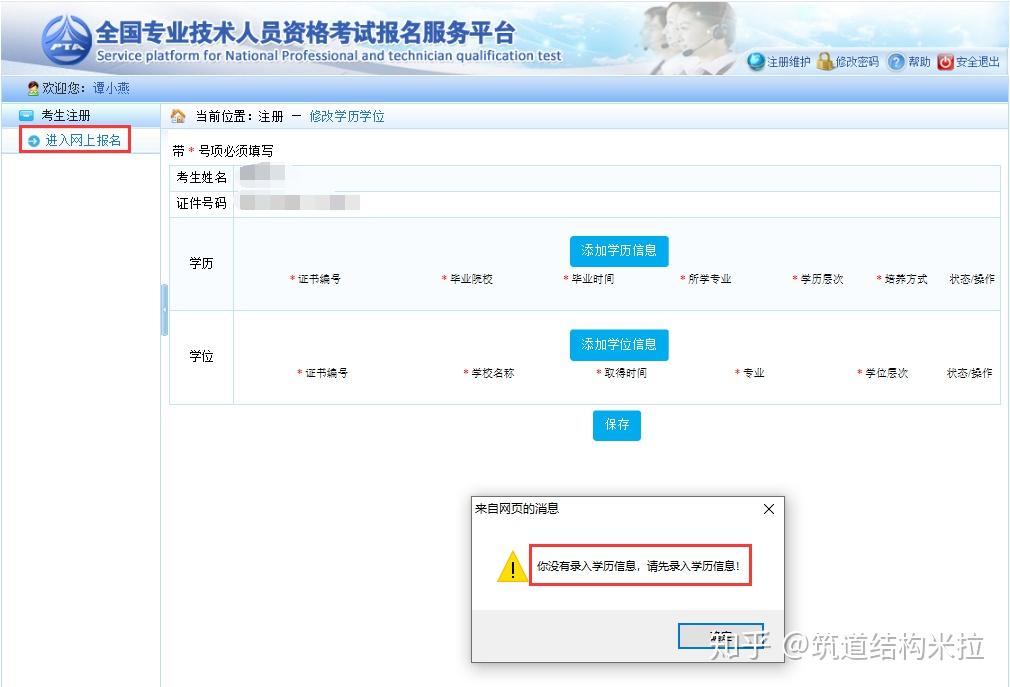Click the arrow icon before 进入网上报名
1010x687 pixels.
point(33,140)
